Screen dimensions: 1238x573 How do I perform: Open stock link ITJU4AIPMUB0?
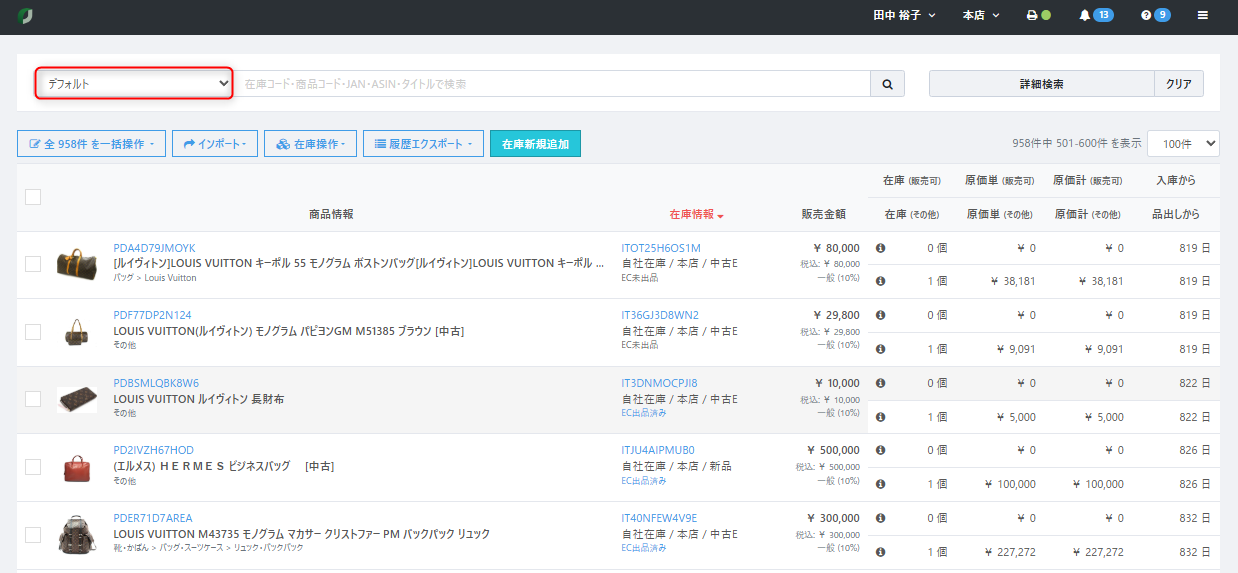[x=658, y=450]
